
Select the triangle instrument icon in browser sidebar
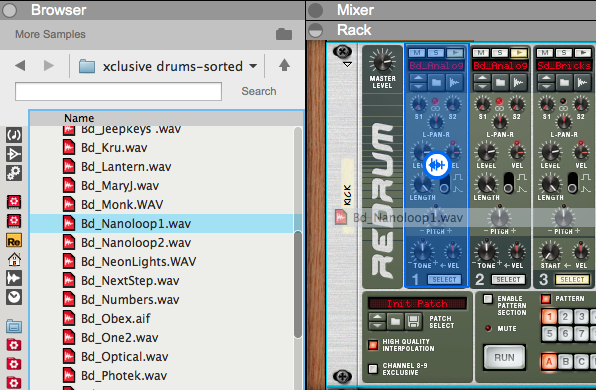pyautogui.click(x=14, y=154)
